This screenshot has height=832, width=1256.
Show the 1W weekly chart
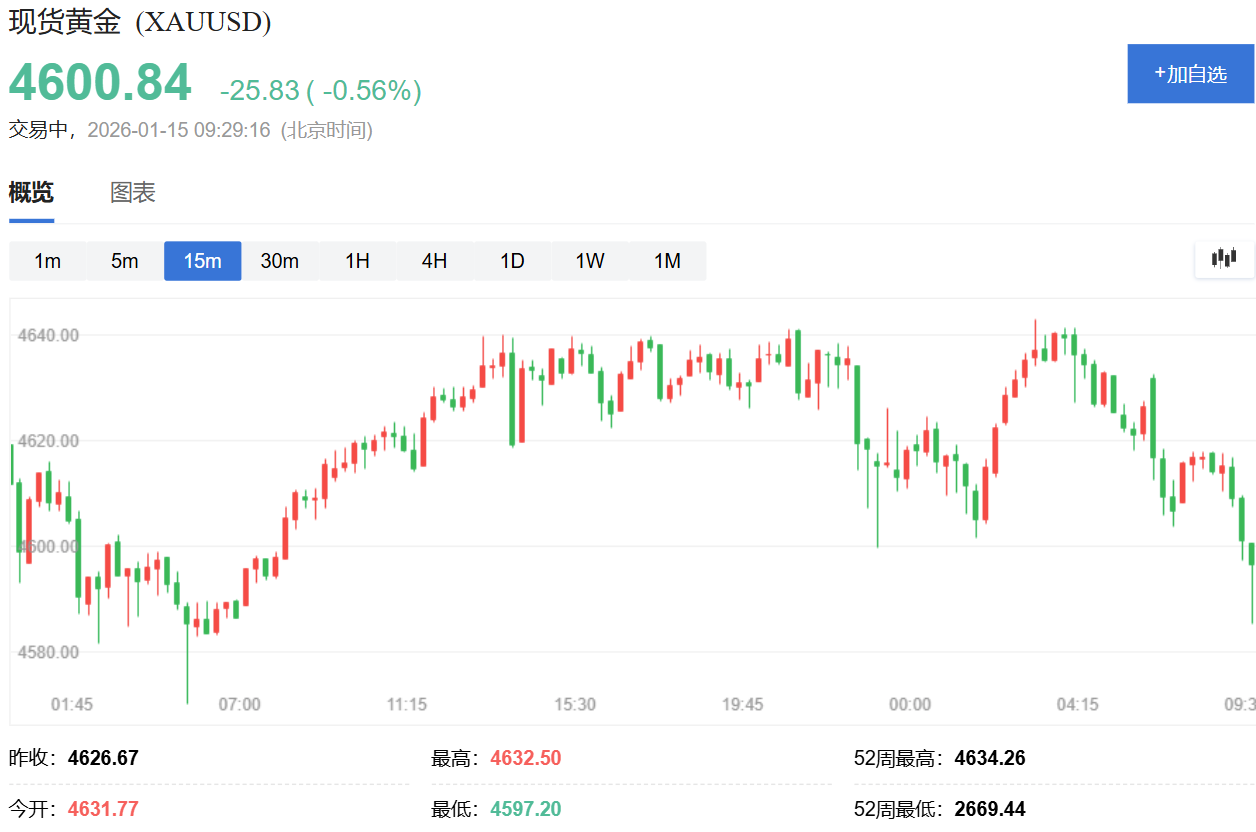click(590, 261)
